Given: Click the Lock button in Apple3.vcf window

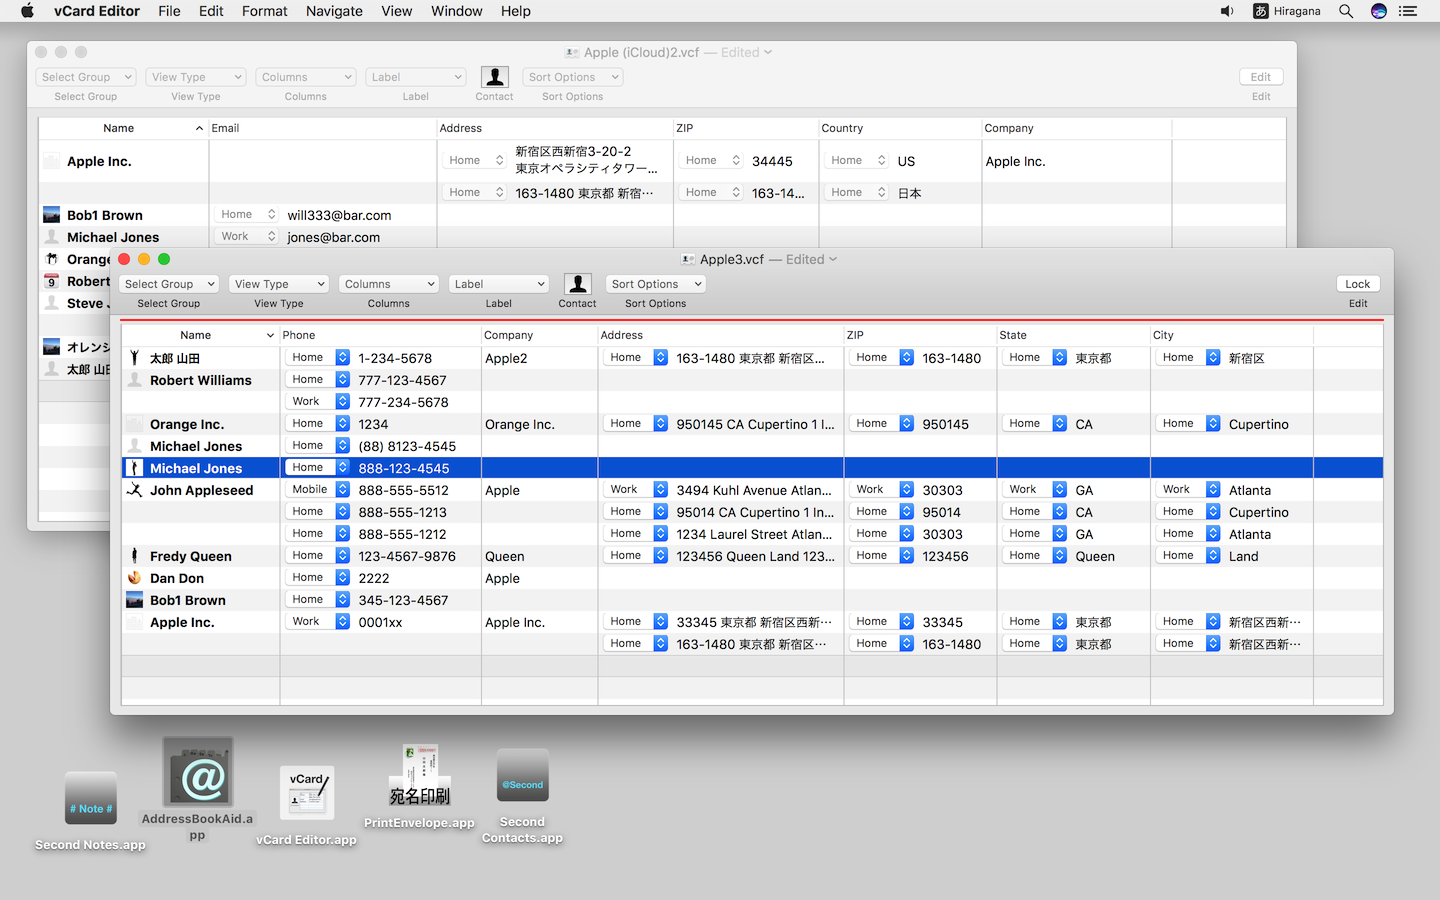Looking at the screenshot, I should pos(1357,284).
